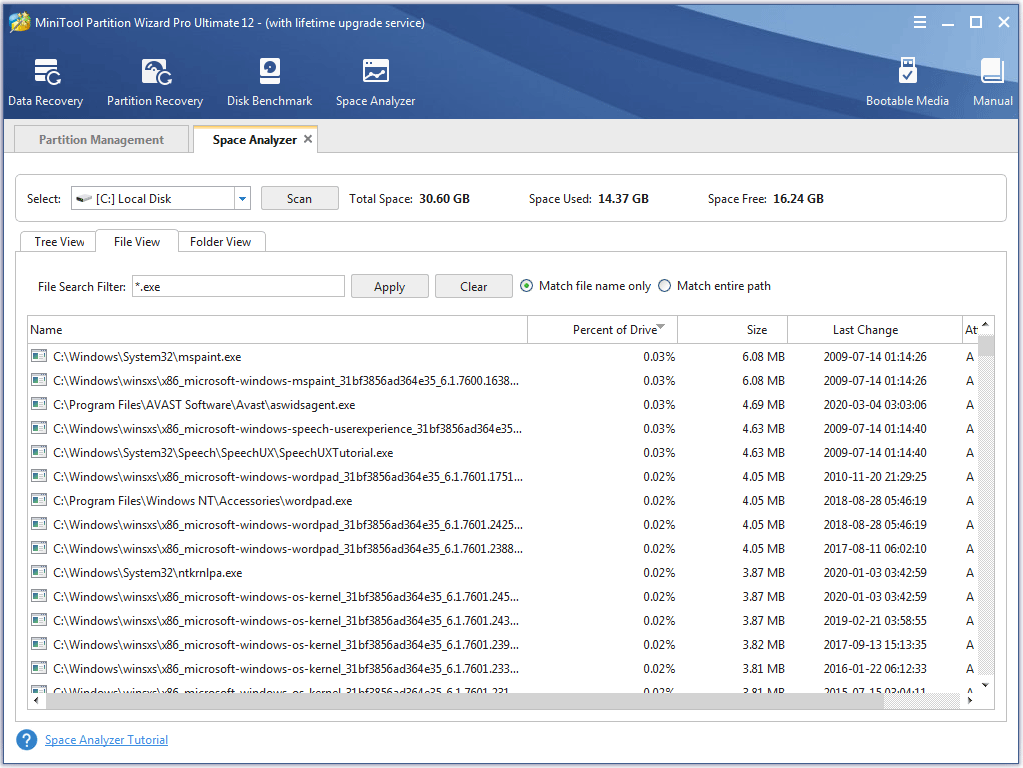Open the Bootable Media creator
The width and height of the screenshot is (1023, 768).
point(907,80)
